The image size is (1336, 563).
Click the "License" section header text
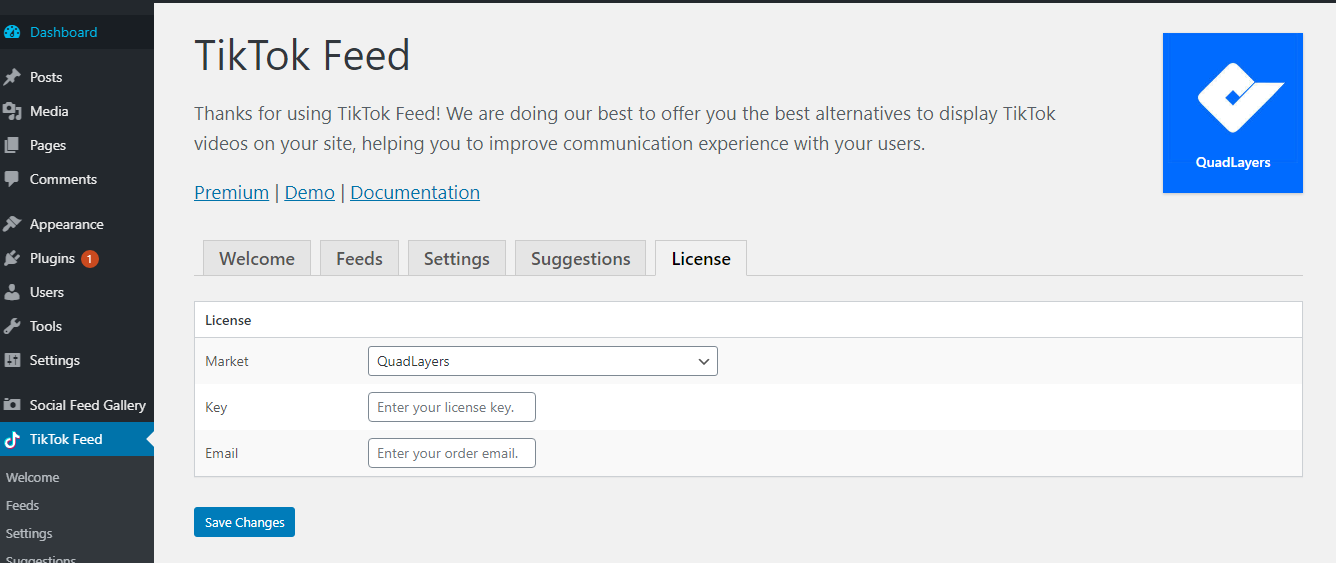pyautogui.click(x=228, y=320)
